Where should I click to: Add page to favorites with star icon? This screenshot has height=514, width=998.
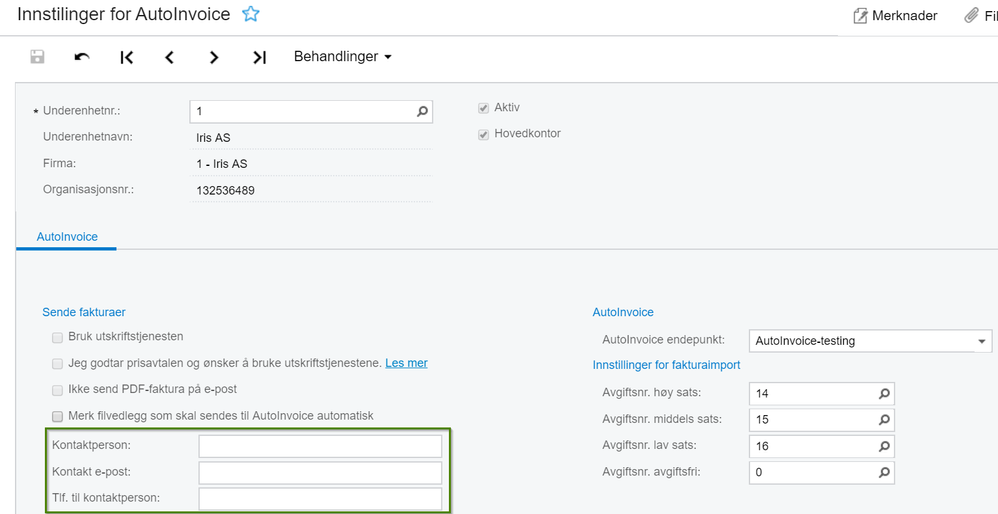[x=251, y=15]
